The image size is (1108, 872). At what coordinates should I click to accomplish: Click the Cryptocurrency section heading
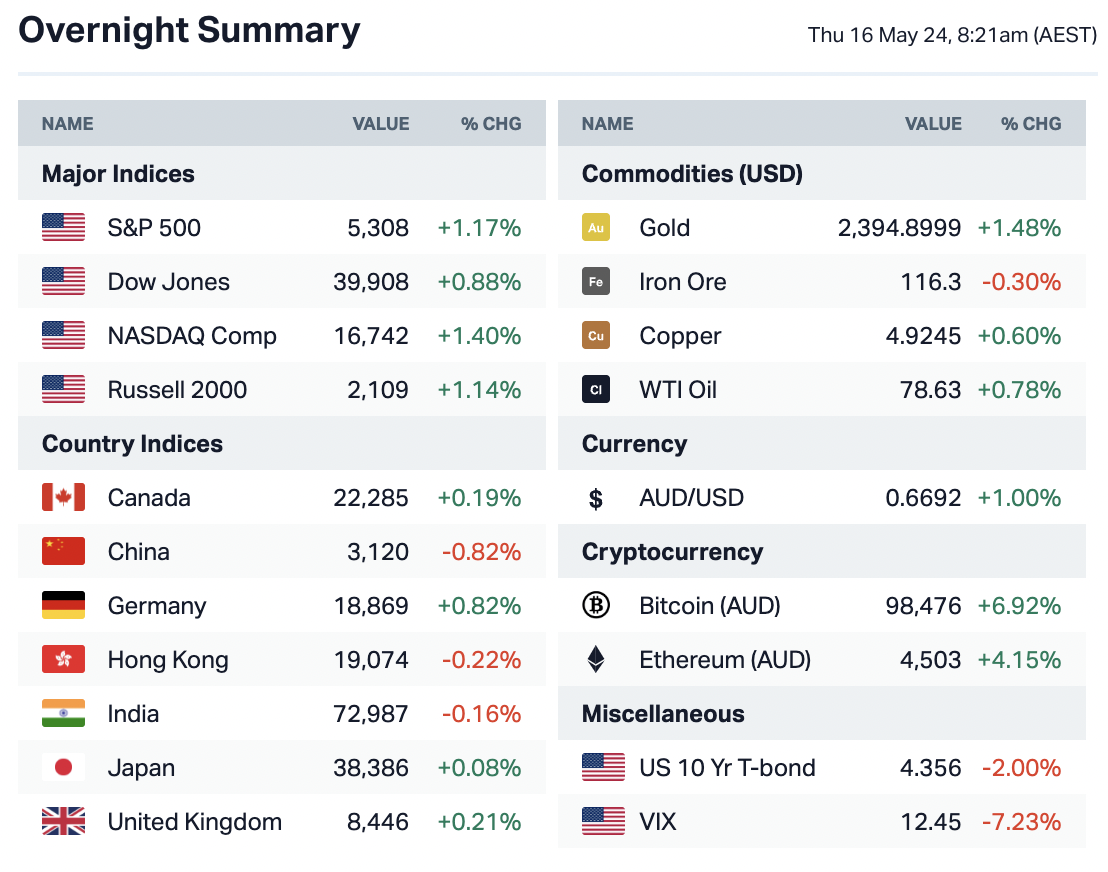coord(672,552)
